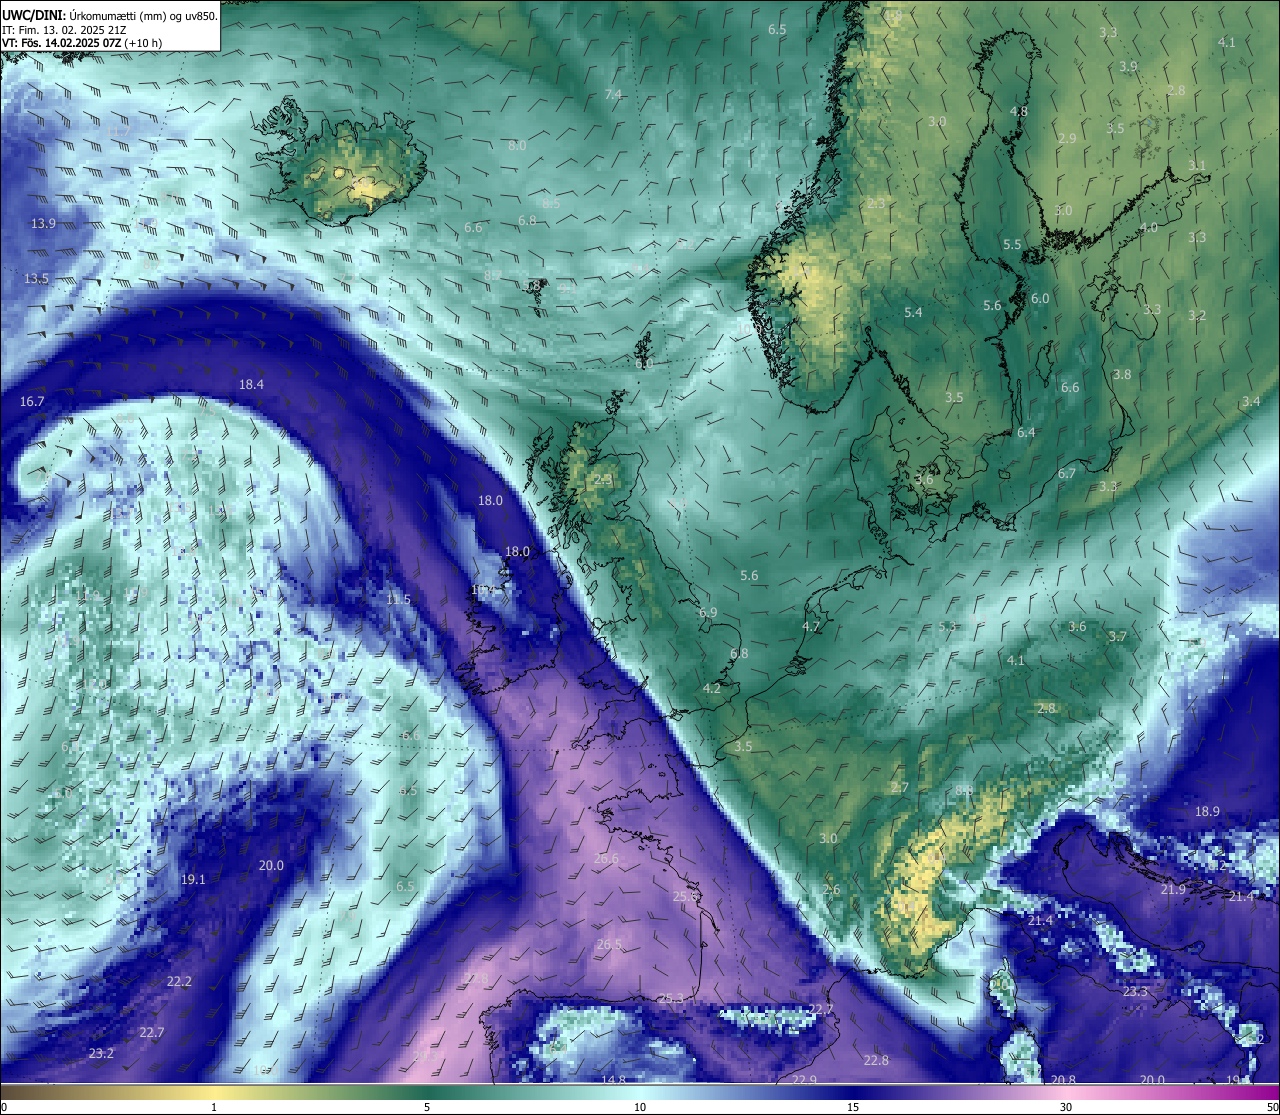Image resolution: width=1280 pixels, height=1115 pixels.
Task: Click the '10' tick label on the color scale
Action: (x=640, y=1107)
